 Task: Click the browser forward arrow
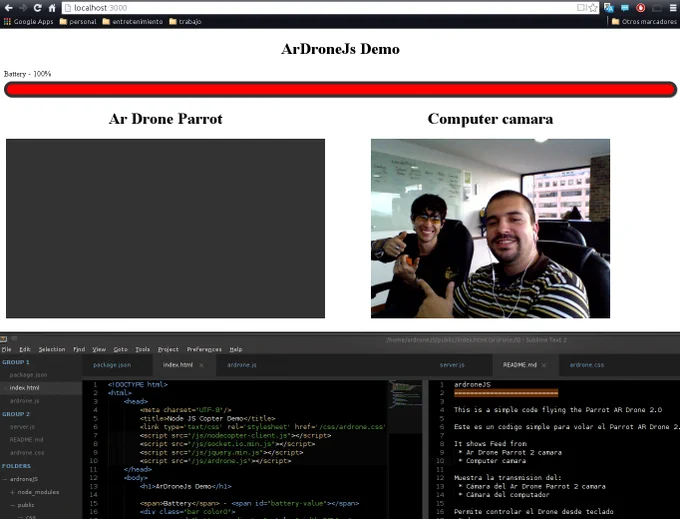pyautogui.click(x=23, y=8)
